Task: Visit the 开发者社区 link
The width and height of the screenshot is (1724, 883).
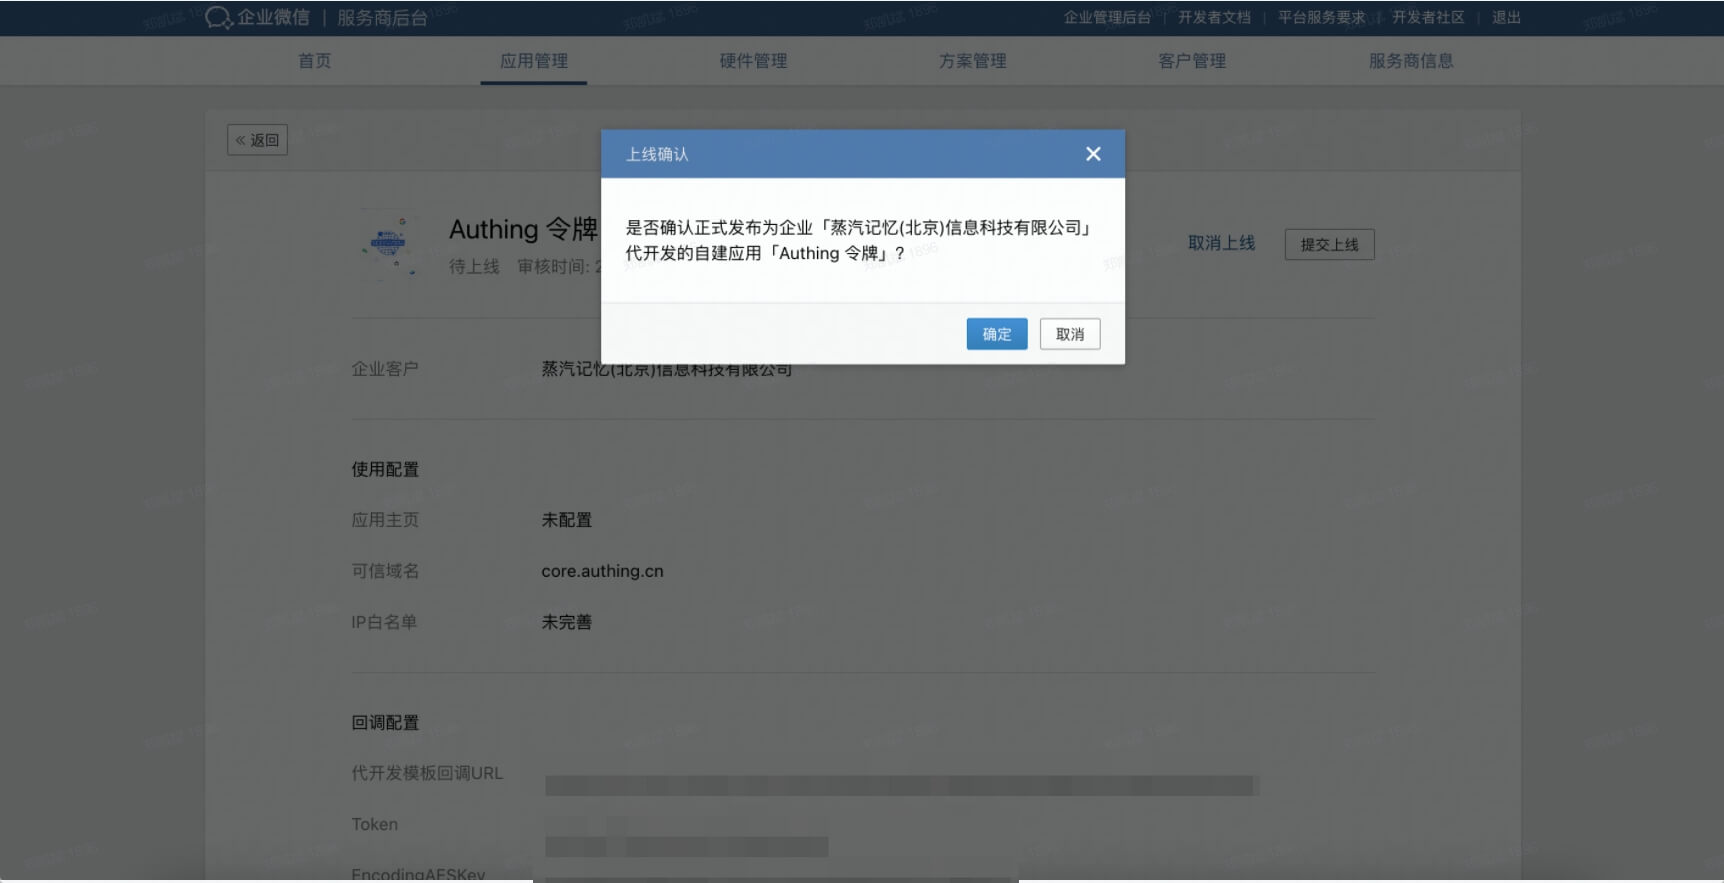Action: coord(1428,18)
